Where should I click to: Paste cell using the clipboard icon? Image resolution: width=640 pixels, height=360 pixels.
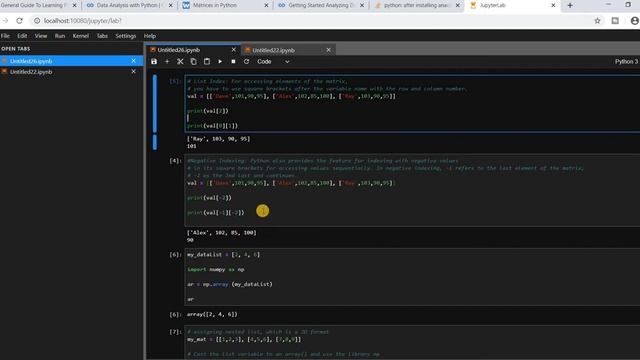[x=207, y=62]
